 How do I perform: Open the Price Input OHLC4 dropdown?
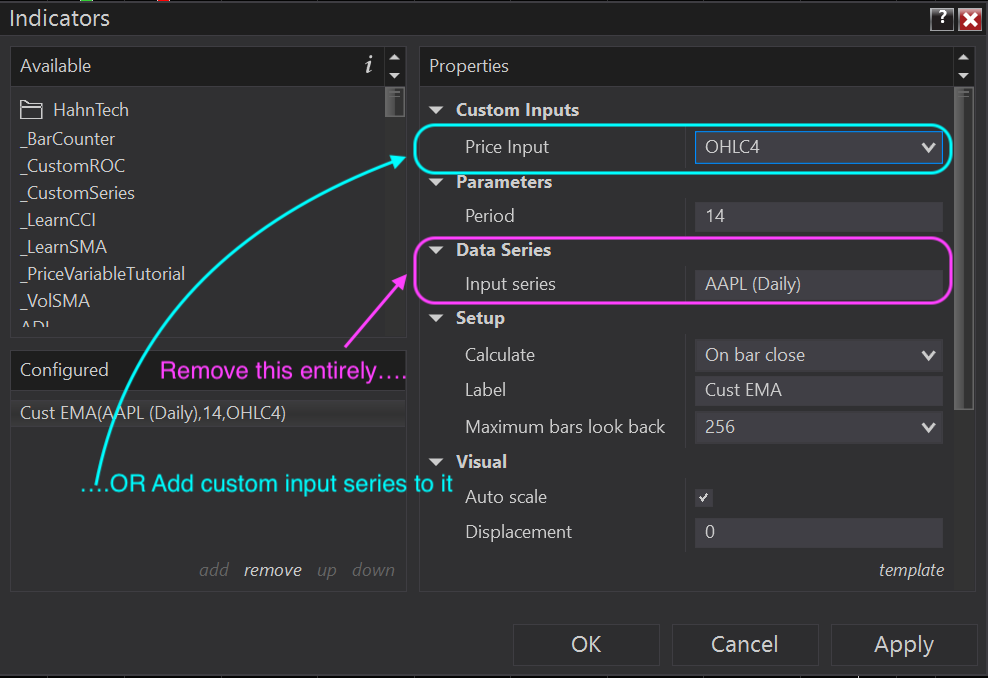(819, 147)
